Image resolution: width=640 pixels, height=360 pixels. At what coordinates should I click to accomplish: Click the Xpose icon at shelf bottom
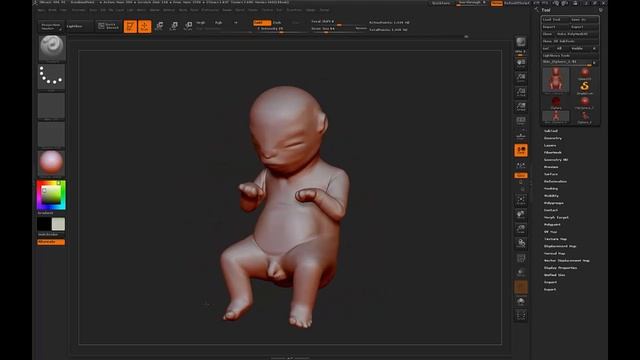521,316
